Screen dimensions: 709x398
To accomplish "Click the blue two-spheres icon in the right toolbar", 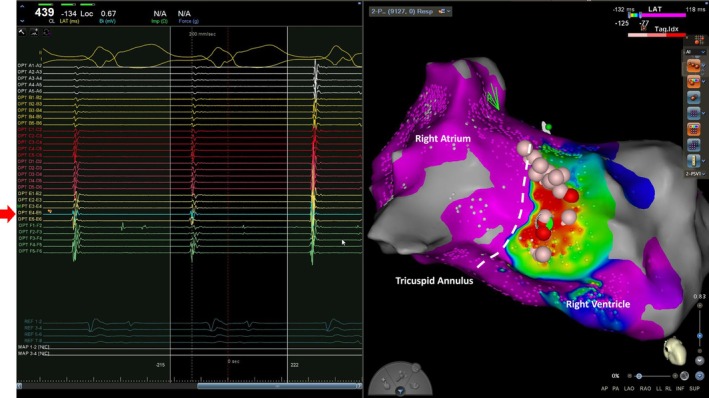I will tap(693, 97).
